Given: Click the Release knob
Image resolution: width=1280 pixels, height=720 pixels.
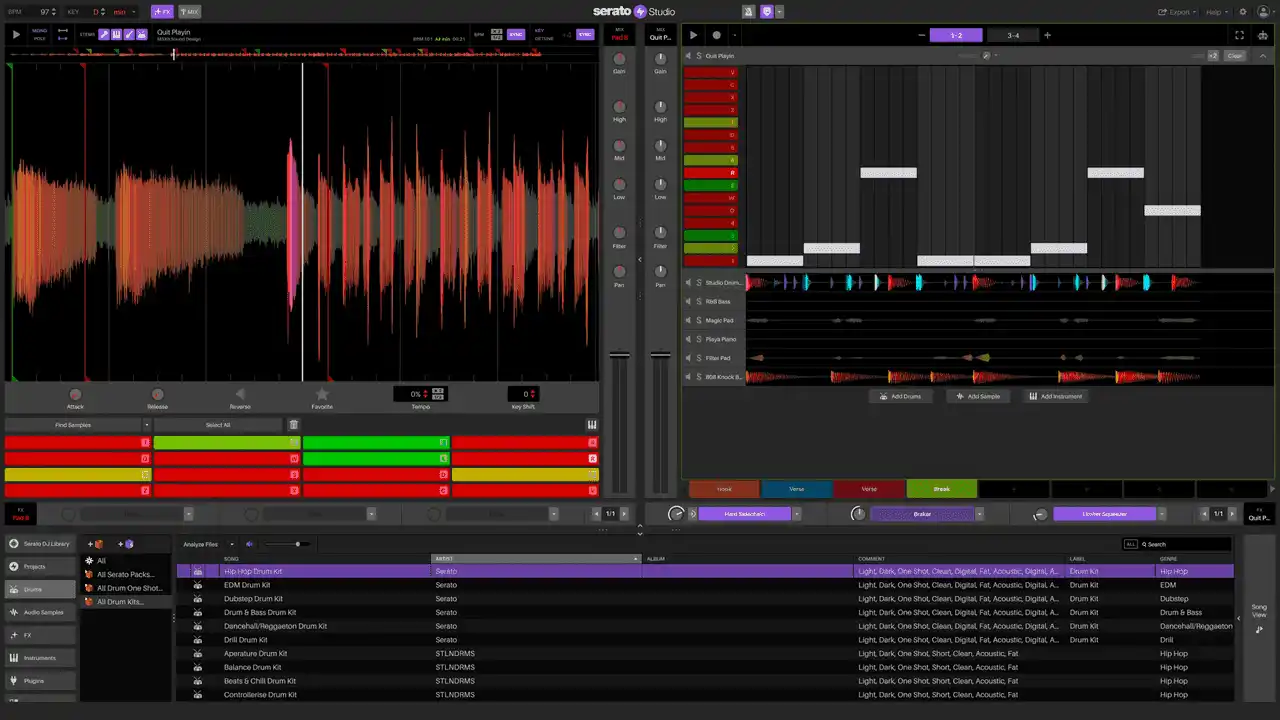Looking at the screenshot, I should click(x=157, y=395).
